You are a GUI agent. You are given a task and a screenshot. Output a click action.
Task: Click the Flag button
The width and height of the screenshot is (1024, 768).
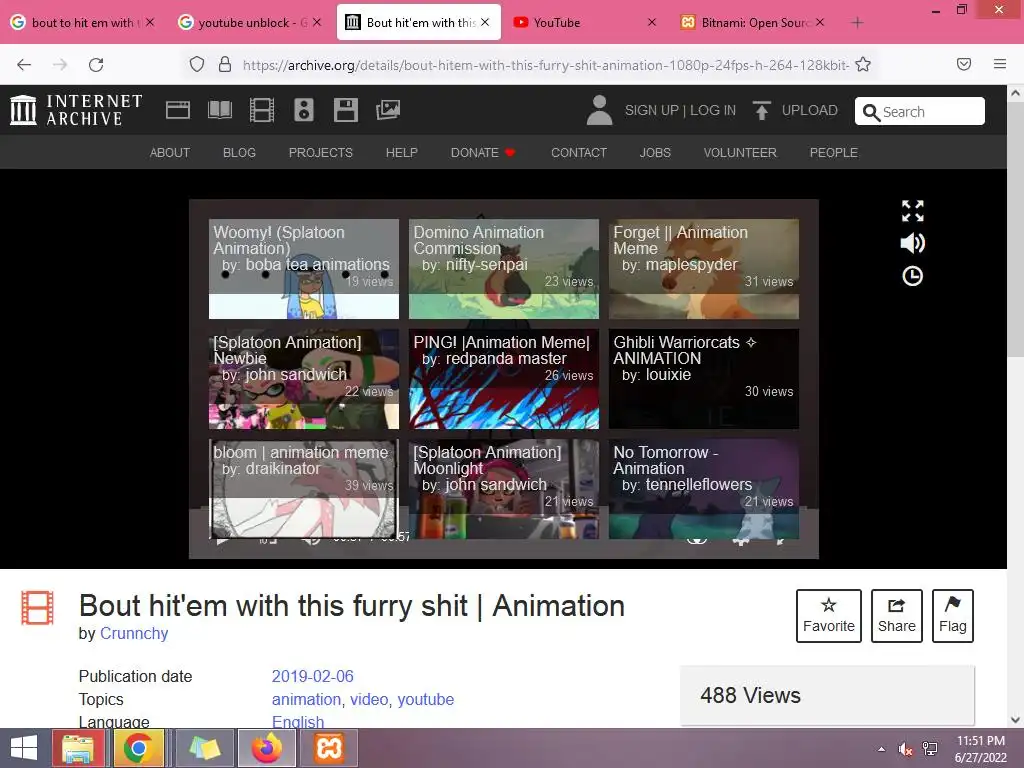[x=953, y=616]
